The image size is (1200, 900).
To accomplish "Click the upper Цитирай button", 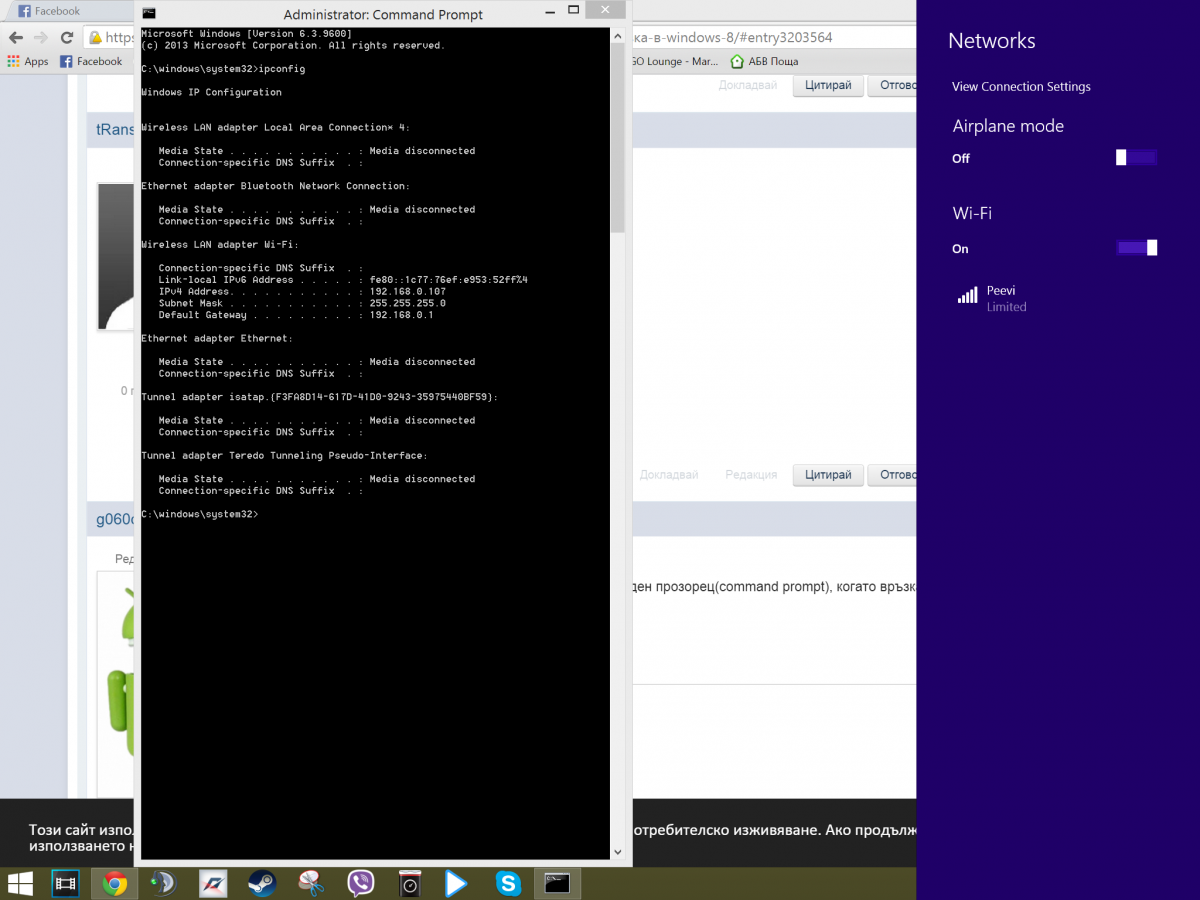I will [828, 85].
